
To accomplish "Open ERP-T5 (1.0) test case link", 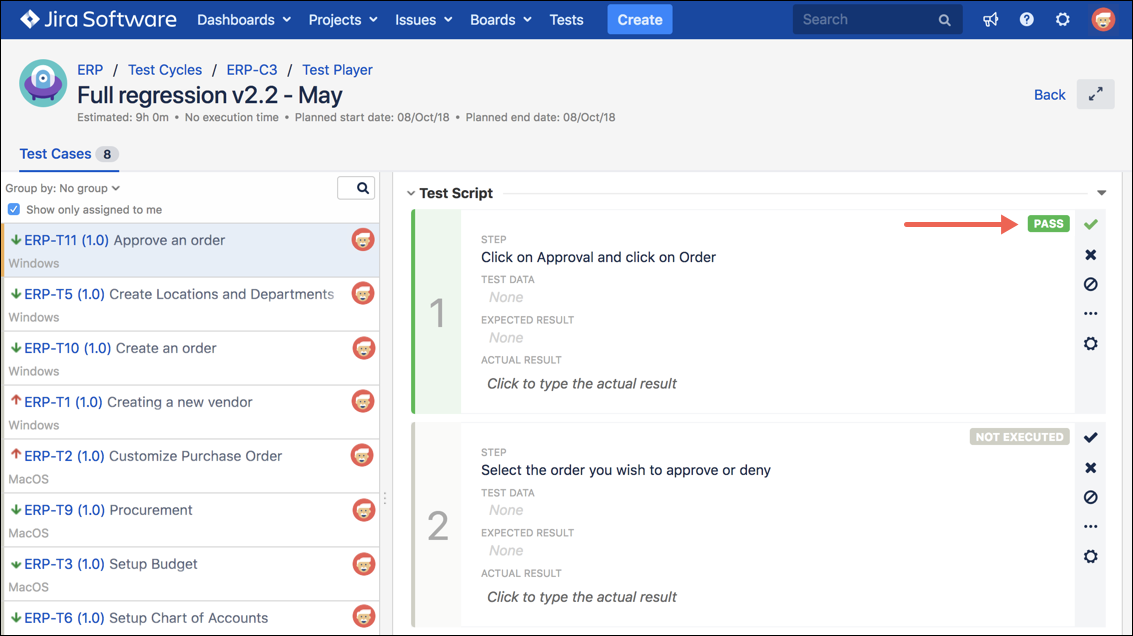I will click(64, 294).
